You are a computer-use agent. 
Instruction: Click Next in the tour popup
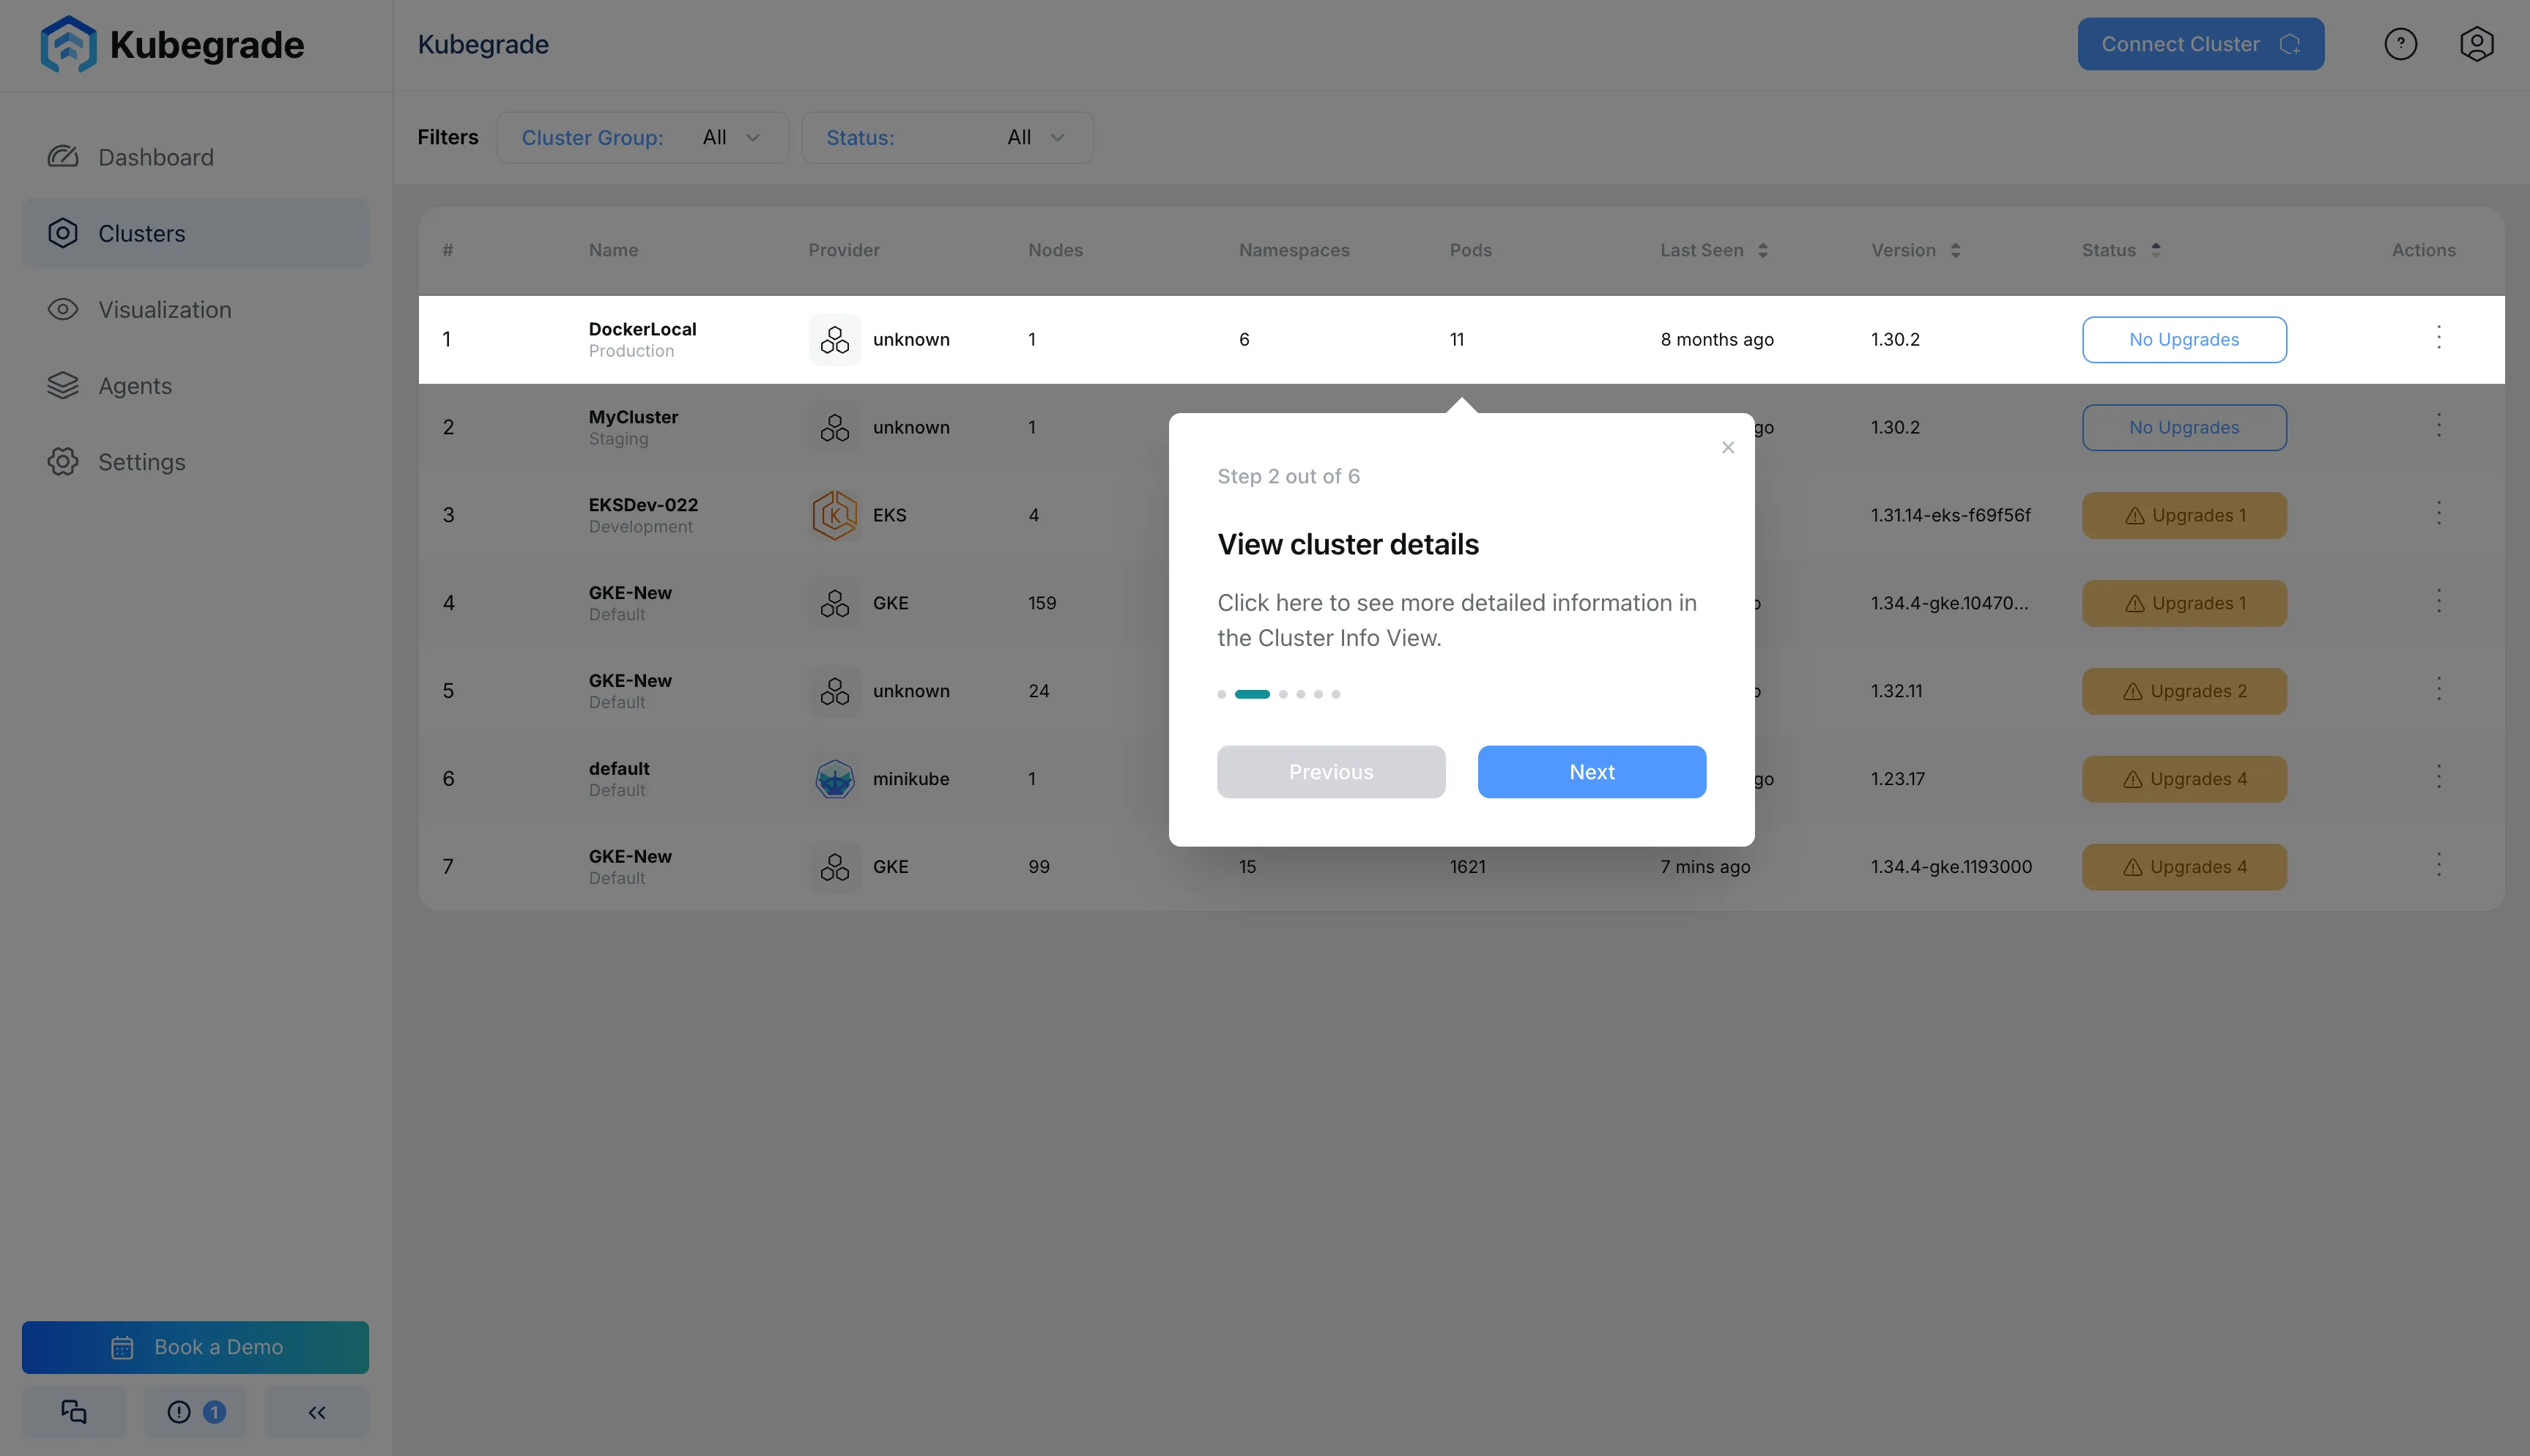1591,771
